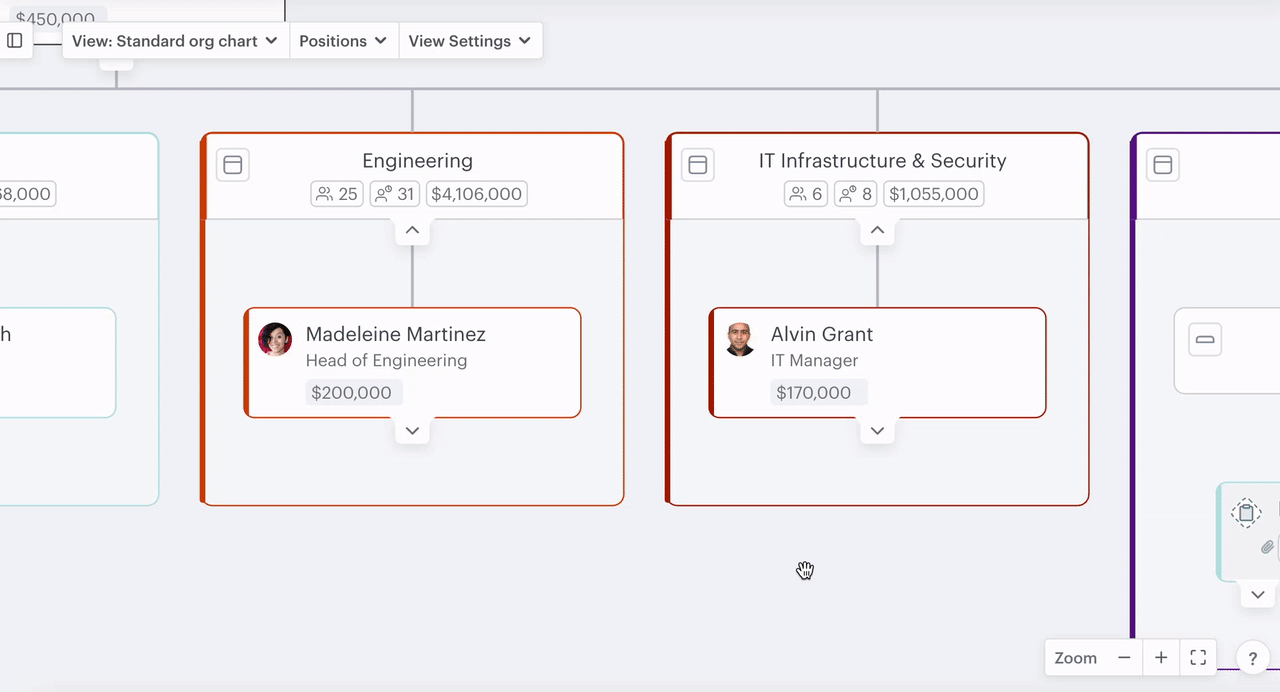
Task: Expand Alvin Grant's direct reports
Action: pos(877,430)
